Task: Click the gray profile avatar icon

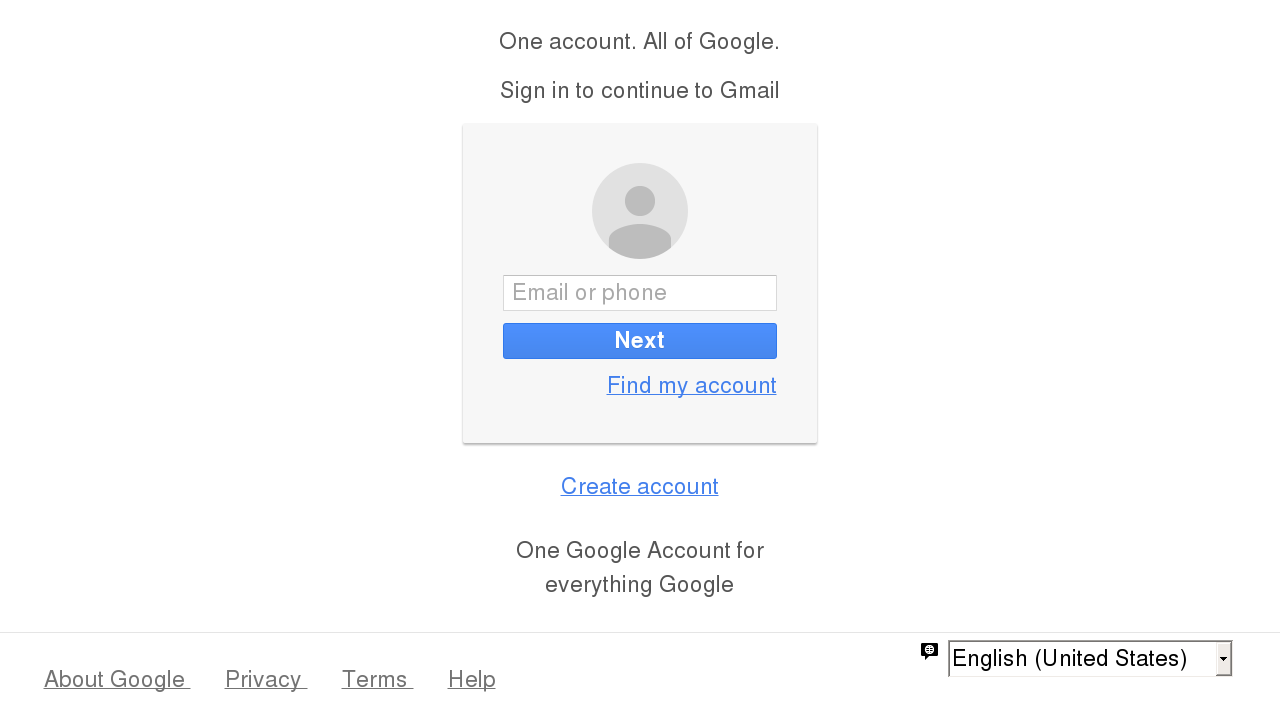Action: pyautogui.click(x=640, y=211)
